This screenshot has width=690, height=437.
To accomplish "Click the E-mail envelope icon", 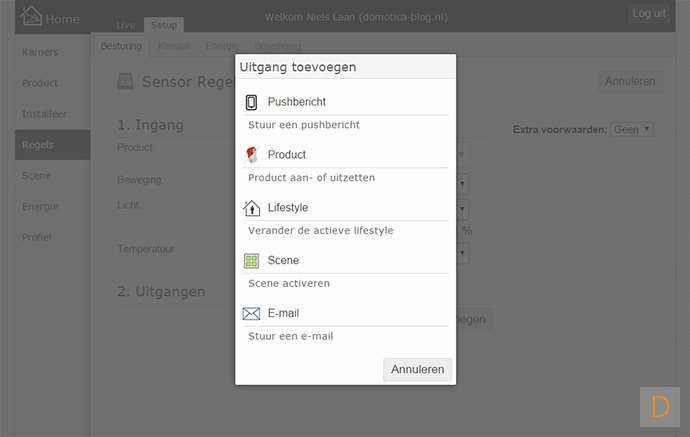I will click(251, 313).
